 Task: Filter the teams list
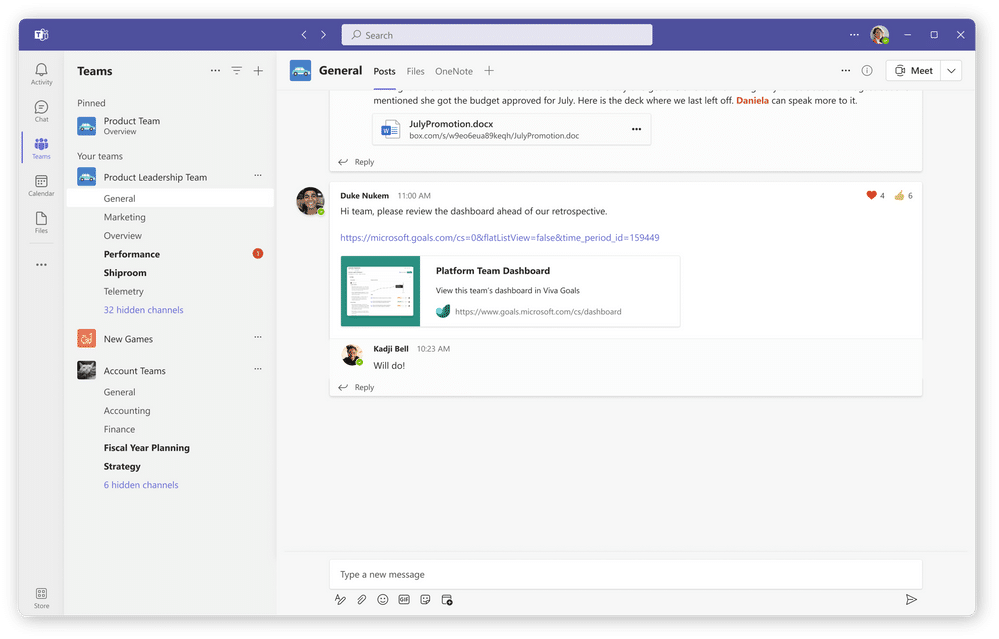point(236,70)
